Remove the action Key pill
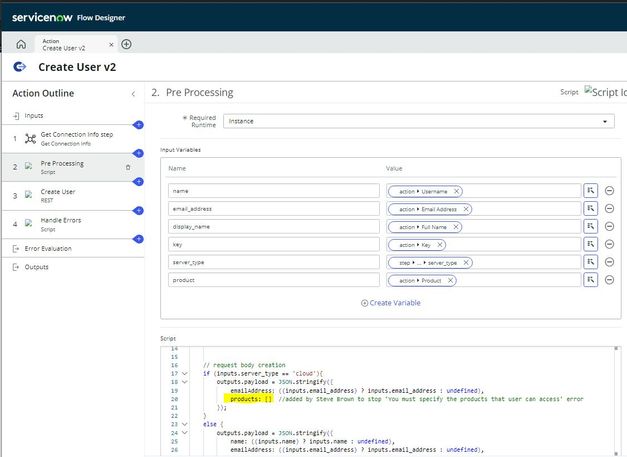The image size is (627, 457). (440, 245)
